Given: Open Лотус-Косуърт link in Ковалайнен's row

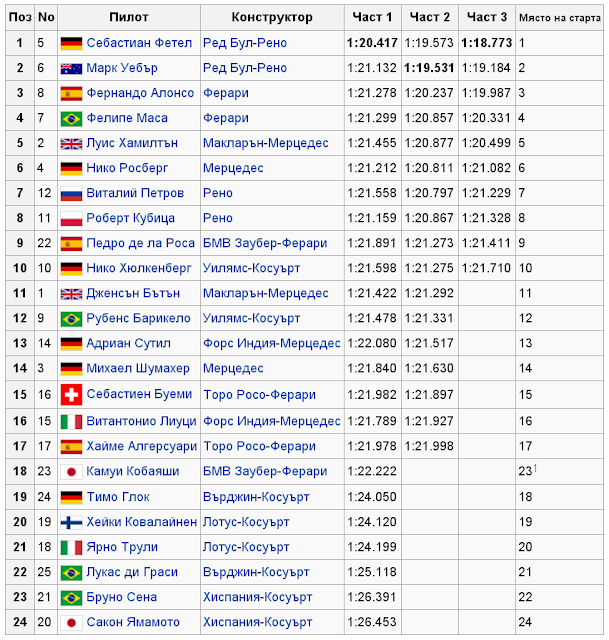Looking at the screenshot, I should (246, 522).
